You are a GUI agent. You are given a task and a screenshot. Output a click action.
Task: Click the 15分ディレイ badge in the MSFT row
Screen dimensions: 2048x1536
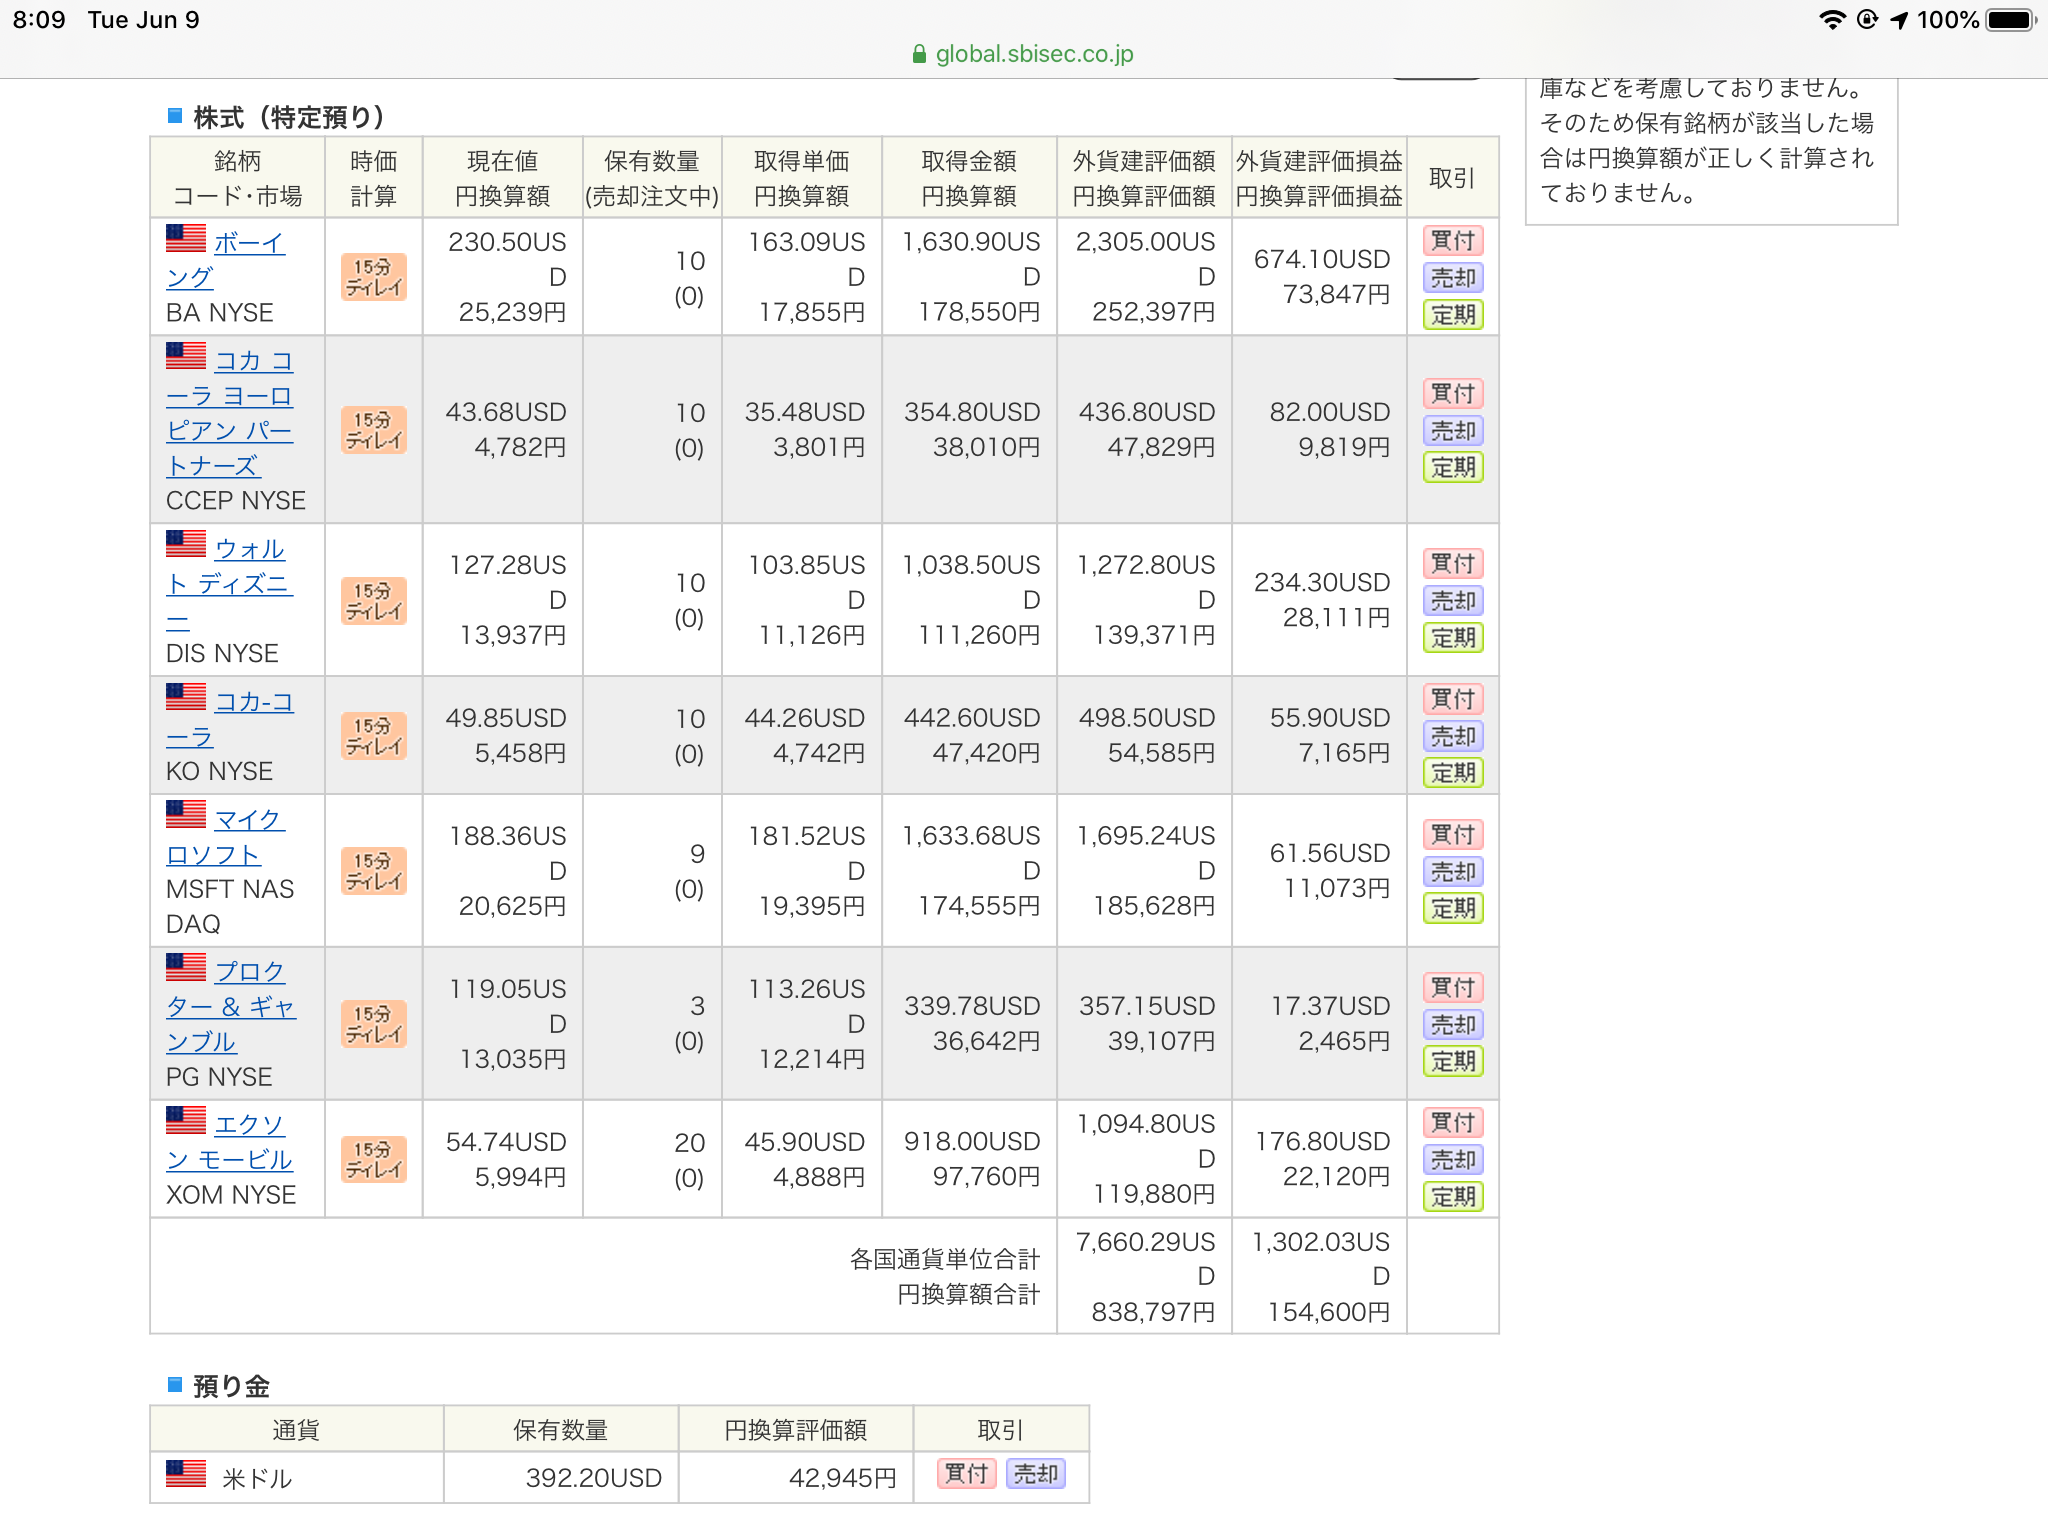tap(374, 871)
